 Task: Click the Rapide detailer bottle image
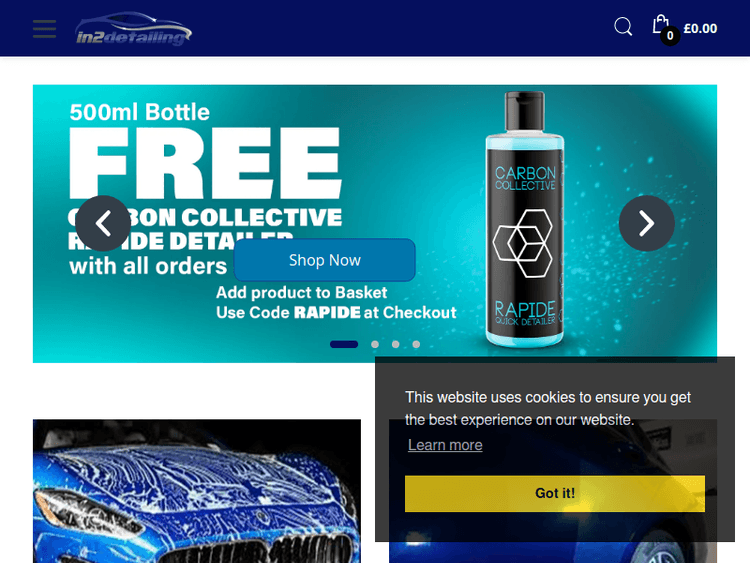[525, 219]
